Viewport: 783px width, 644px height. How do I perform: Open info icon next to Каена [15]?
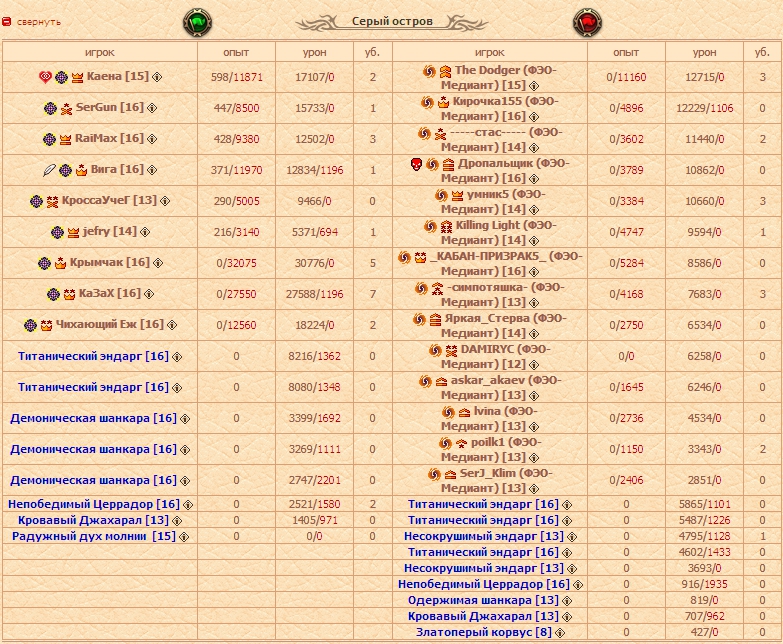(157, 77)
